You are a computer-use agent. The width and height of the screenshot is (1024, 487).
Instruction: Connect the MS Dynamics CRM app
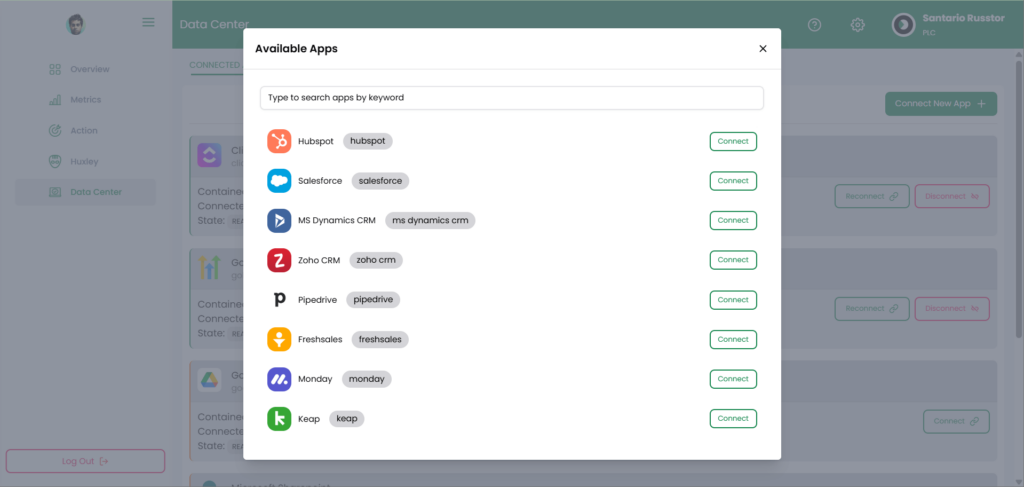733,221
